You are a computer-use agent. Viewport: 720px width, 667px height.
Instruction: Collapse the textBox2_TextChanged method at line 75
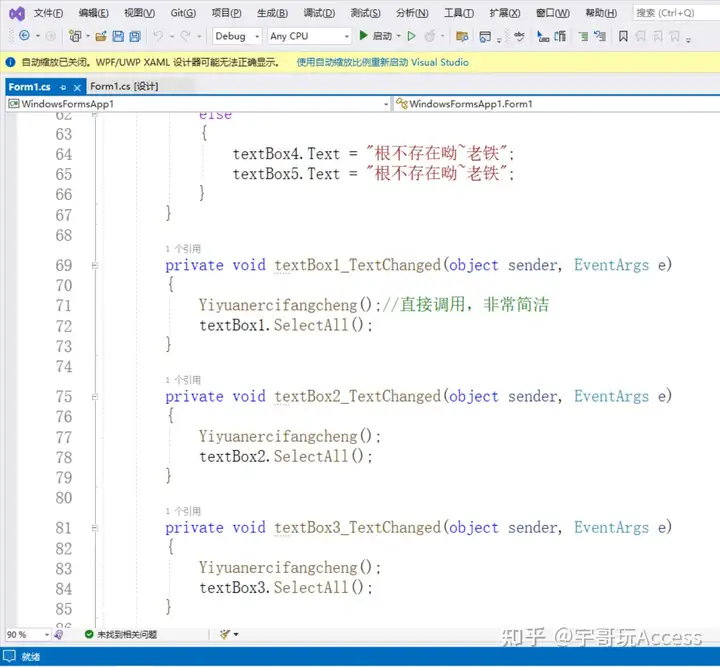[94, 397]
